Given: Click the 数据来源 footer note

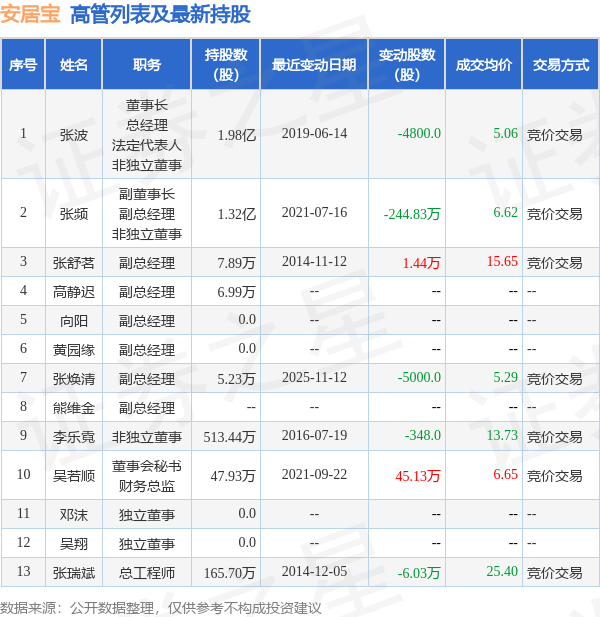Looking at the screenshot, I should click(x=161, y=608).
